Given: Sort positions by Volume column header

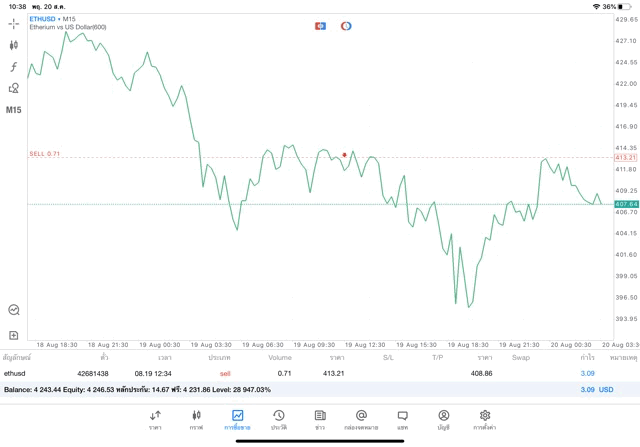Looking at the screenshot, I should [280, 357].
